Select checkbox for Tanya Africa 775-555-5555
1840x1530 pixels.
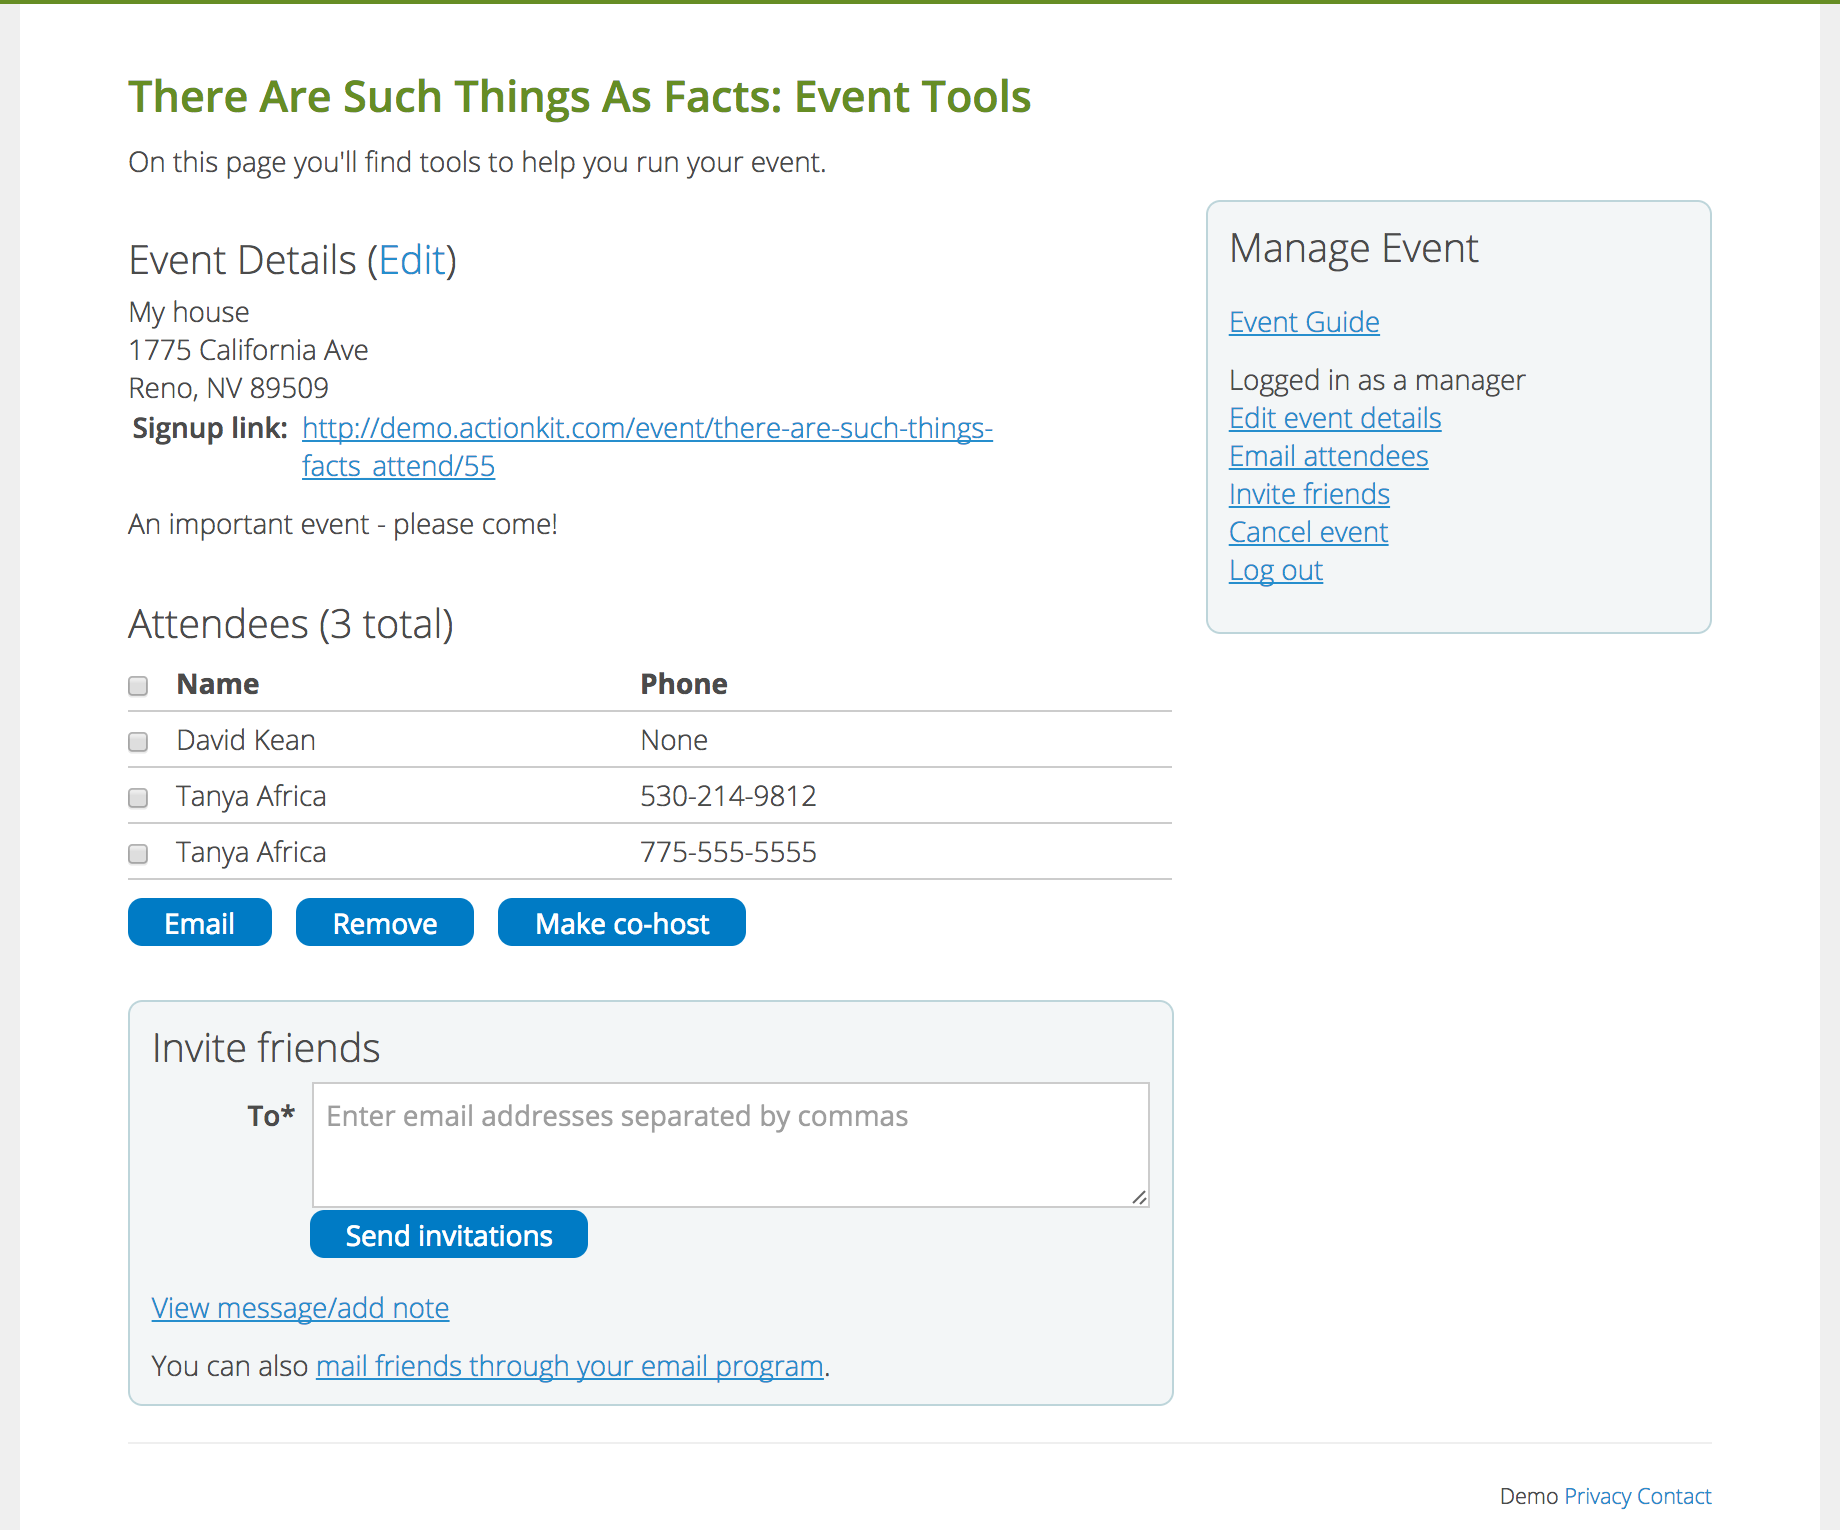click(138, 854)
